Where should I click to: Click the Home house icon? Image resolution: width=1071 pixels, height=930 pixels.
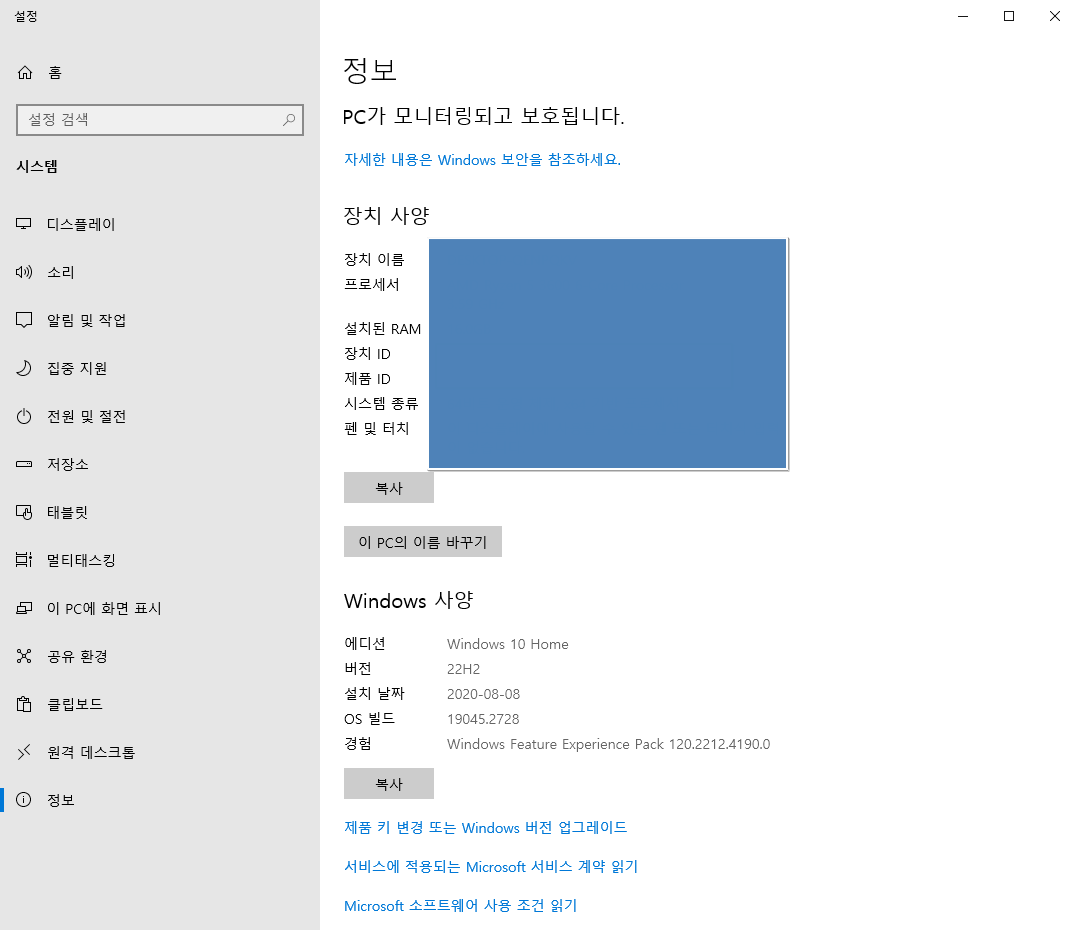pos(25,72)
